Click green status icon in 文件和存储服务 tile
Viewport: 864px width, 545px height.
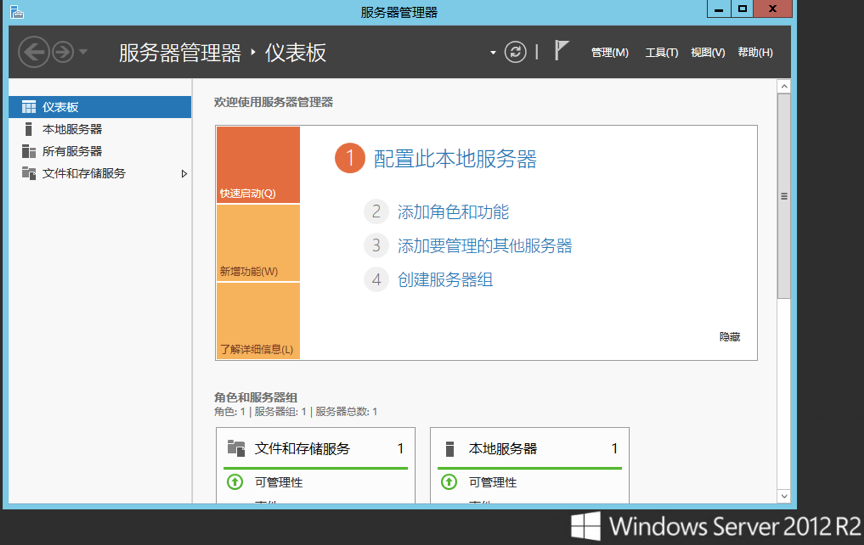click(x=235, y=482)
